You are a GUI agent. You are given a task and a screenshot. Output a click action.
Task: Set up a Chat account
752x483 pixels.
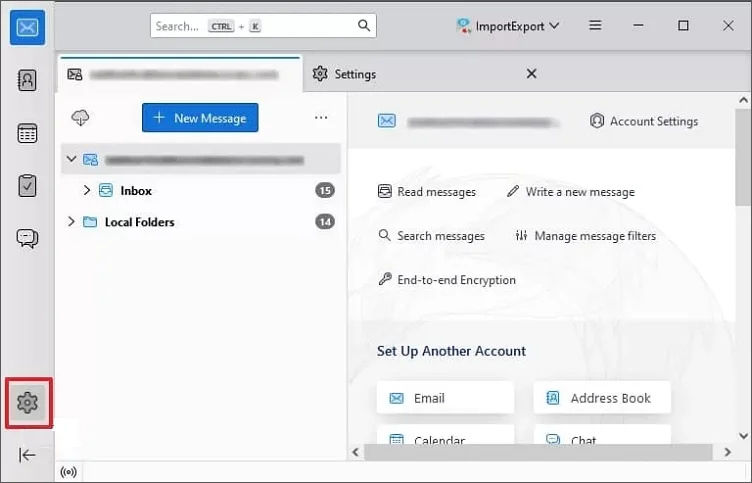click(602, 436)
